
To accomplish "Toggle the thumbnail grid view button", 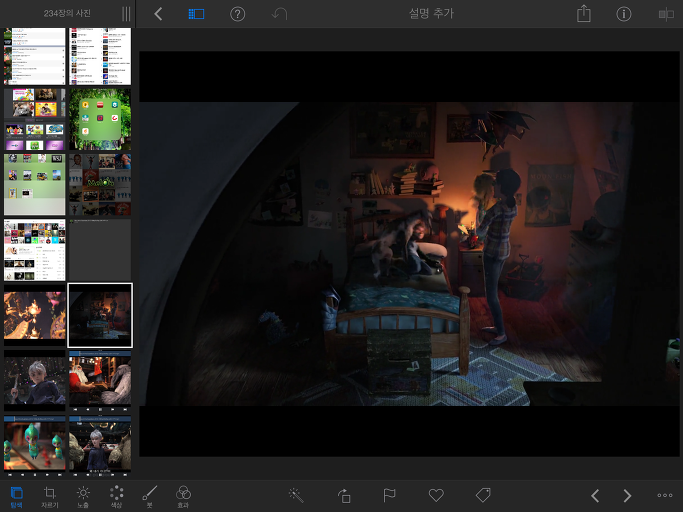I will 196,14.
